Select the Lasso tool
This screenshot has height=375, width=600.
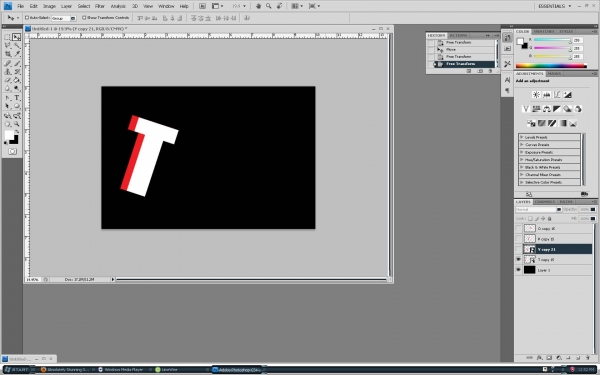(x=7, y=46)
